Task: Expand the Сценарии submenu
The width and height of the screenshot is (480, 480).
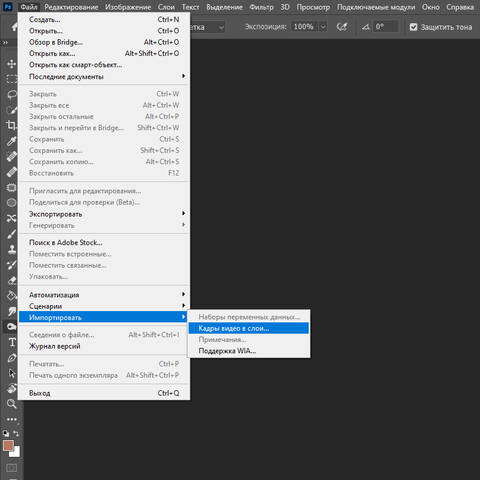Action: pyautogui.click(x=104, y=306)
